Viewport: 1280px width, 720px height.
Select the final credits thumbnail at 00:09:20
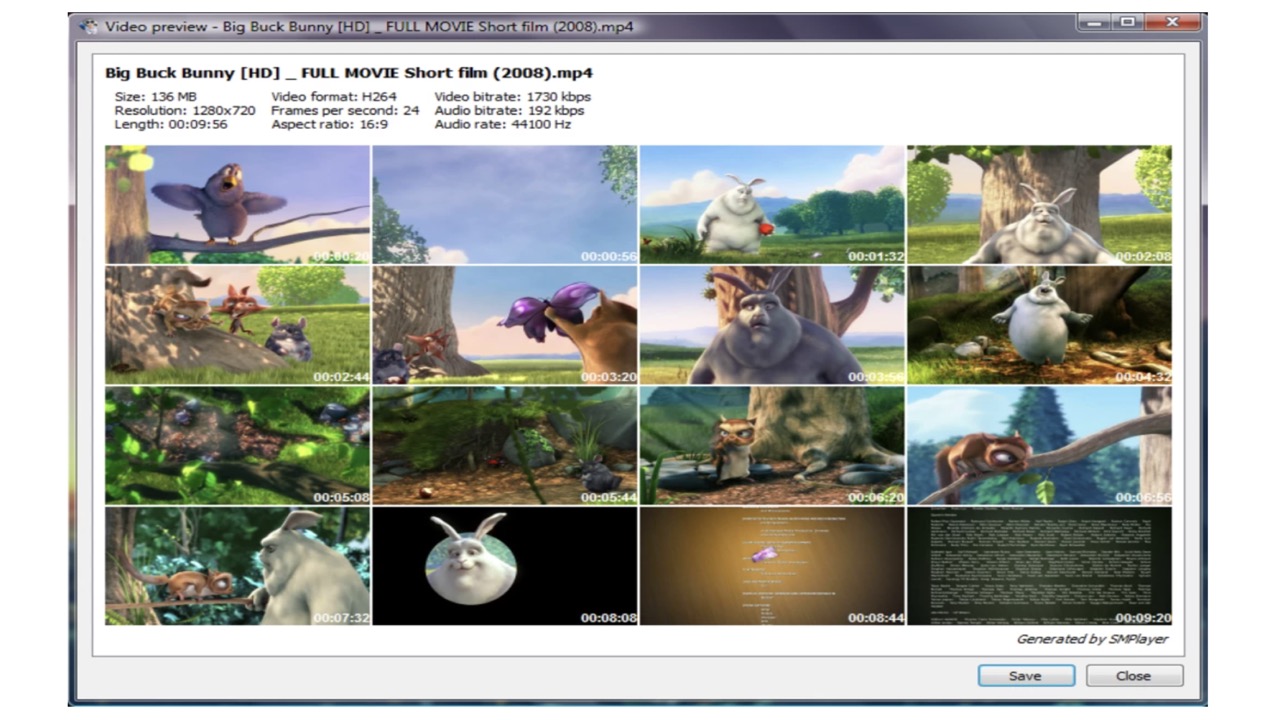[1039, 566]
